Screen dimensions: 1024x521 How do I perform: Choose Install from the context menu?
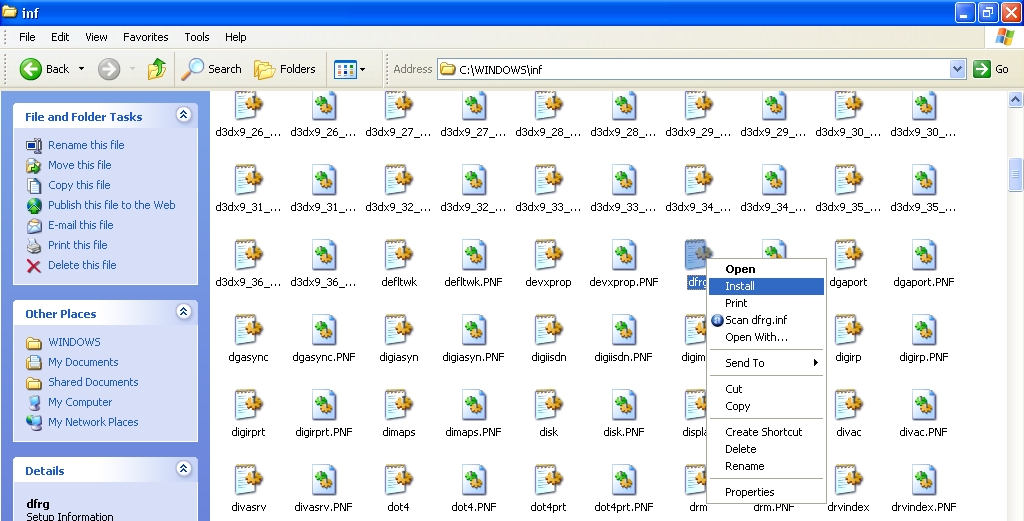(x=740, y=286)
